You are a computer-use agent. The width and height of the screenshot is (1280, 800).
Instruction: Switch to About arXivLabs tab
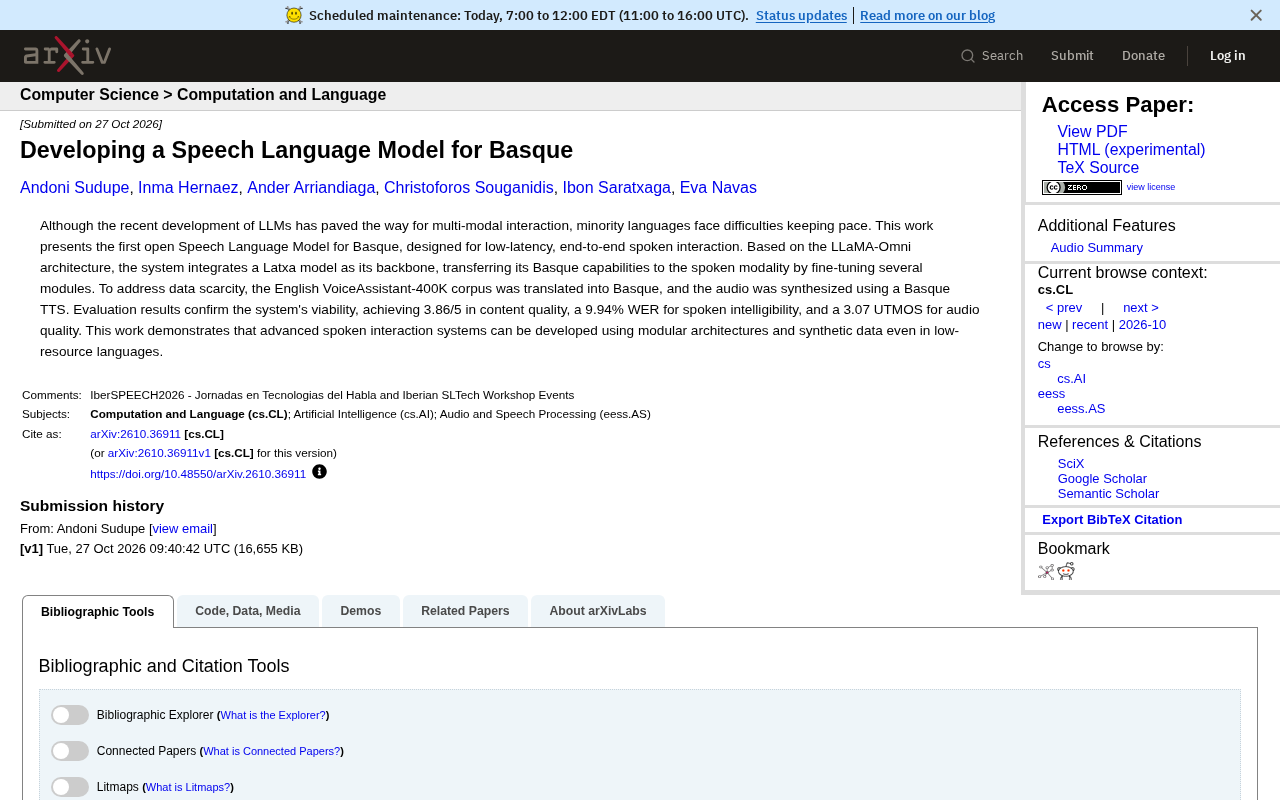point(598,611)
